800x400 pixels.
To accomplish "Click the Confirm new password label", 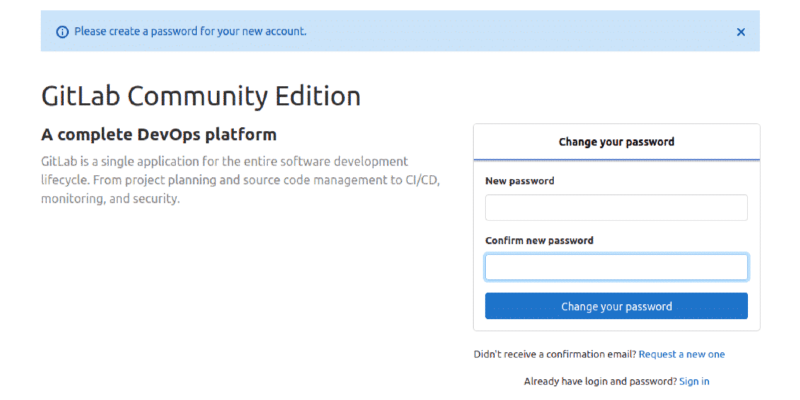I will (x=539, y=241).
